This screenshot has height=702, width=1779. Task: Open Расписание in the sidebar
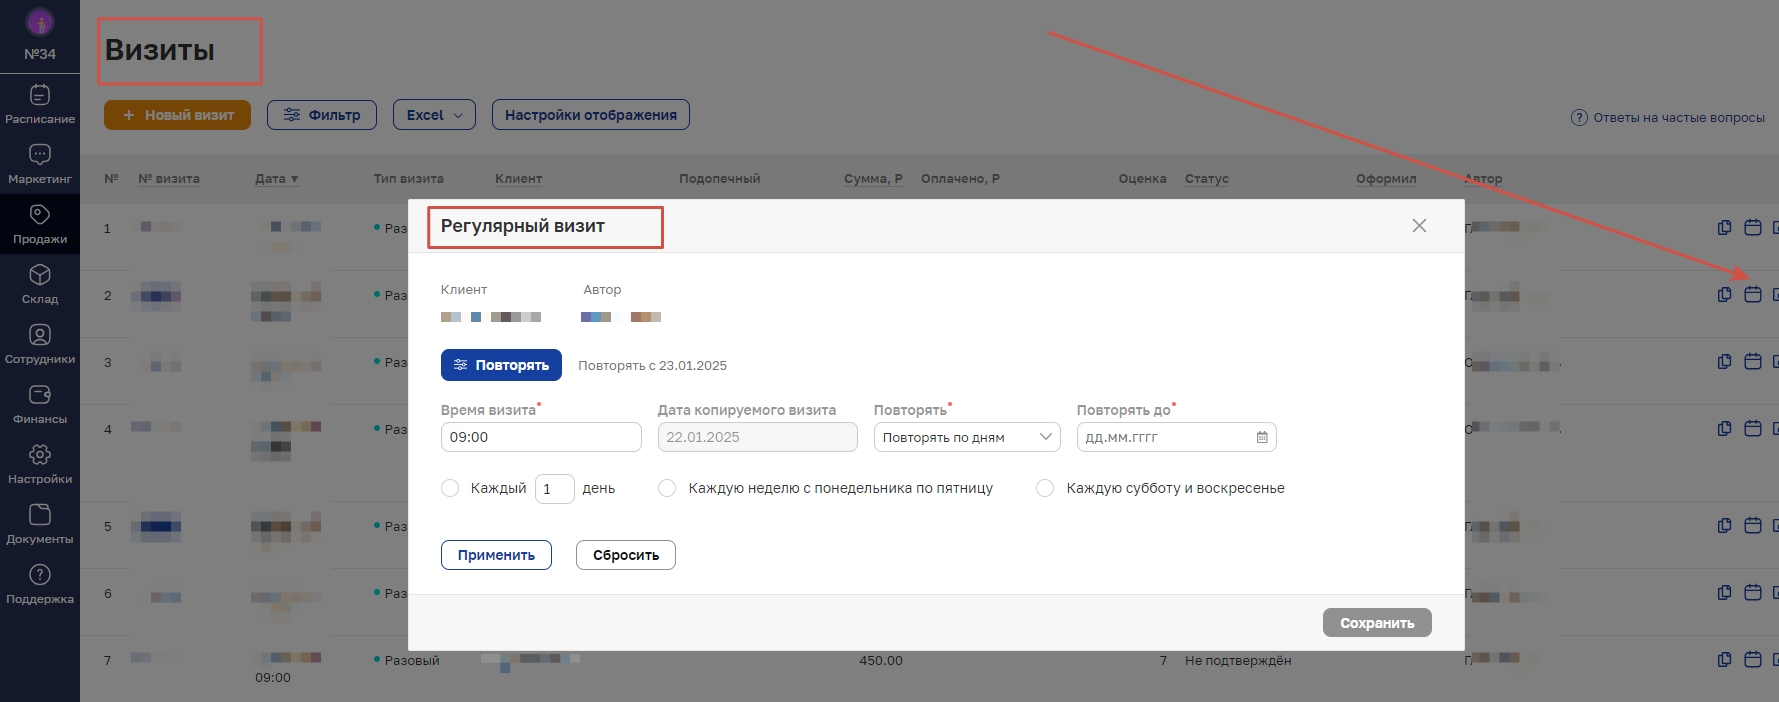(x=40, y=104)
